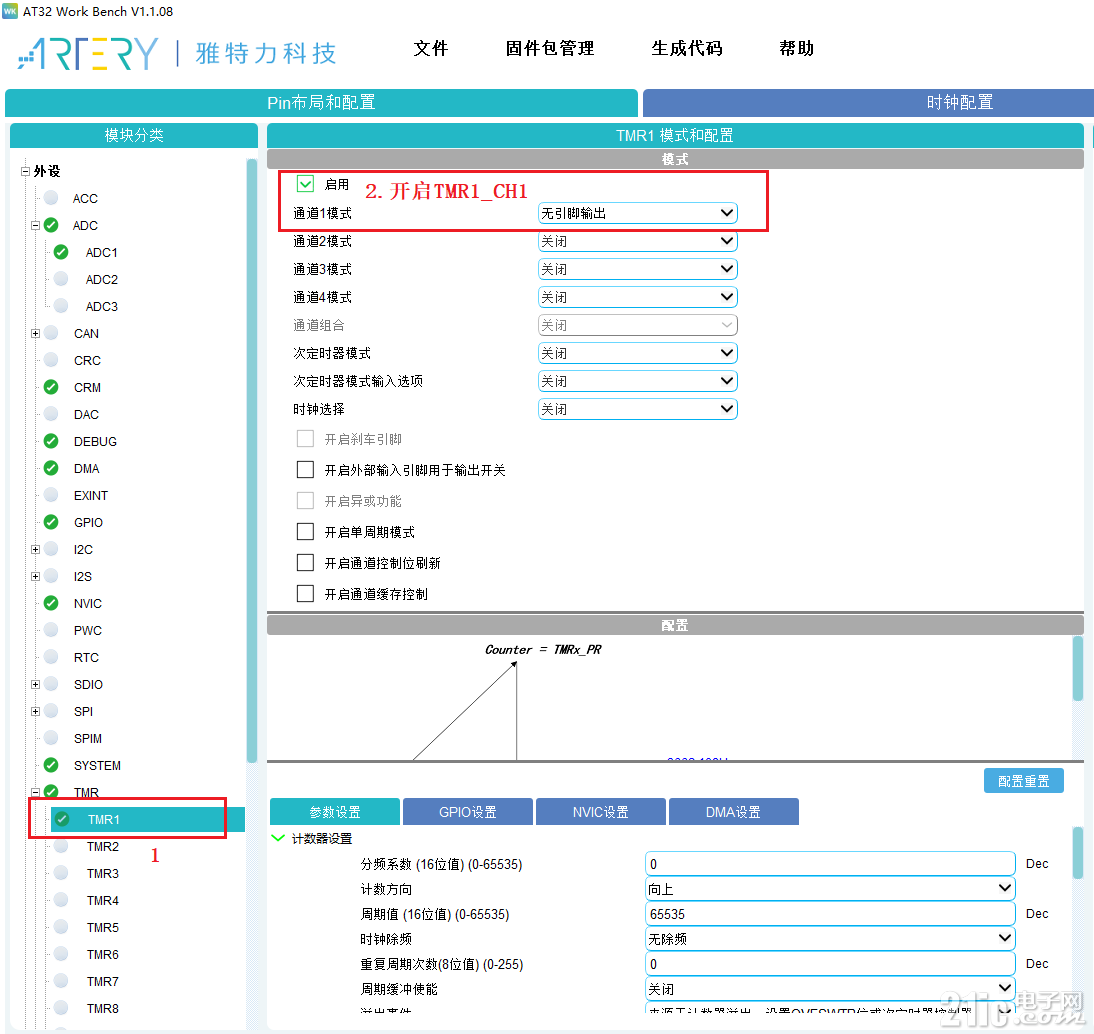
Task: Click the CRM green check icon
Action: coord(51,387)
